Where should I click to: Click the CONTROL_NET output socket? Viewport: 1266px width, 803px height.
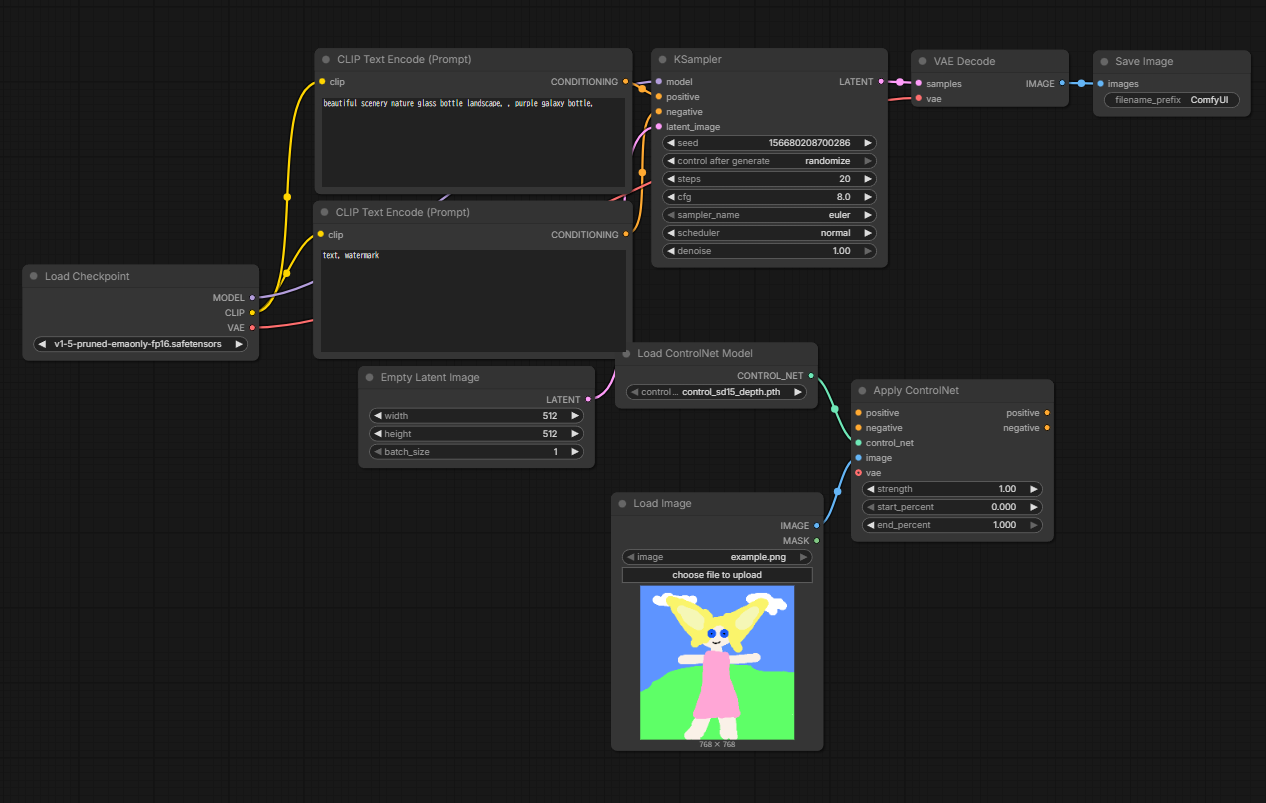(811, 376)
